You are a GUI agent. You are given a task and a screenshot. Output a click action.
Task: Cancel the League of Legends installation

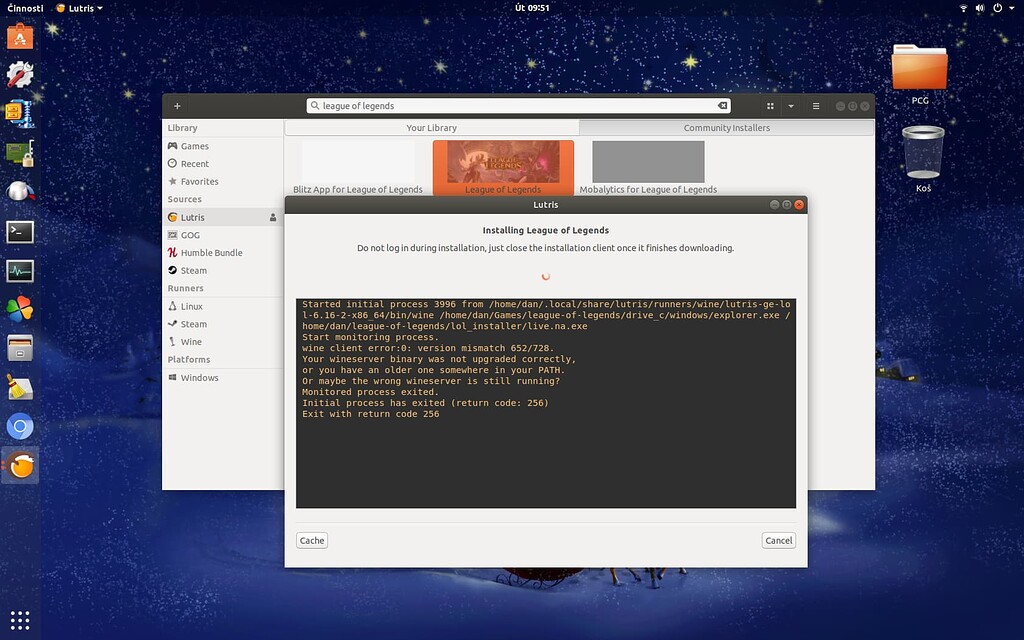778,540
